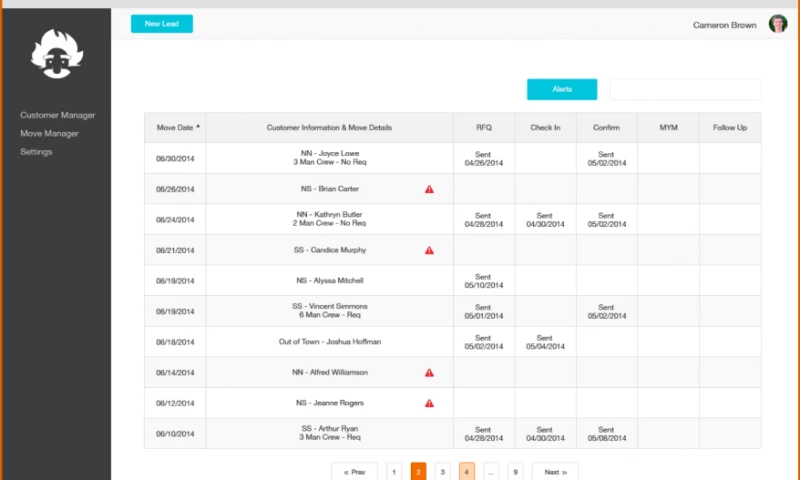This screenshot has height=480, width=800.
Task: Click the alert icon for Brian Carter
Action: pos(429,189)
